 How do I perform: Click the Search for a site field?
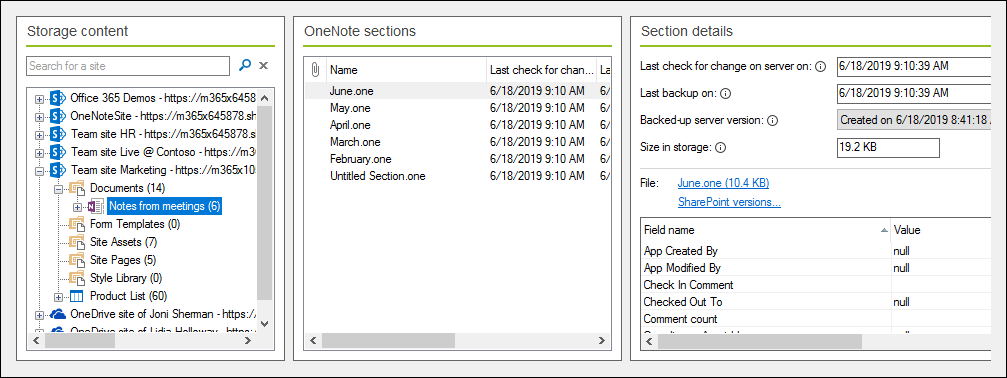point(128,65)
